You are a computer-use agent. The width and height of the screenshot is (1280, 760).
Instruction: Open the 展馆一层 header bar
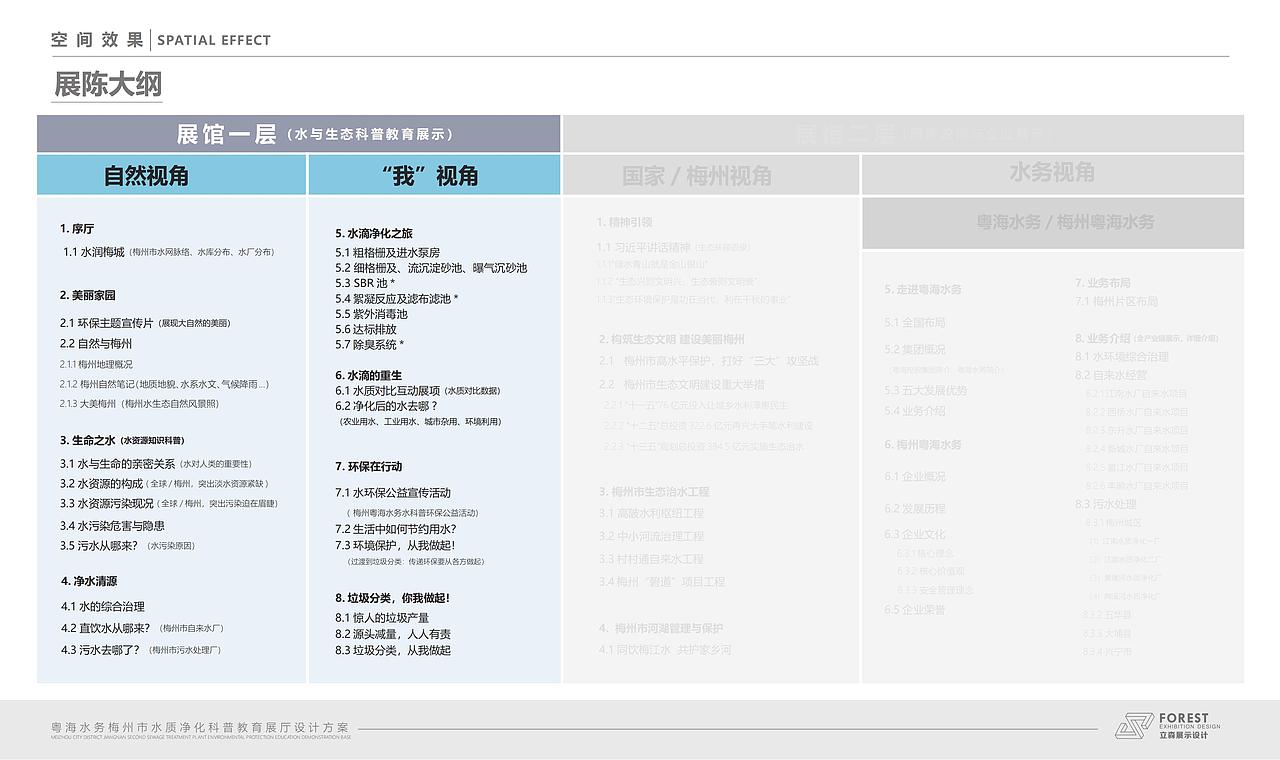pyautogui.click(x=298, y=131)
